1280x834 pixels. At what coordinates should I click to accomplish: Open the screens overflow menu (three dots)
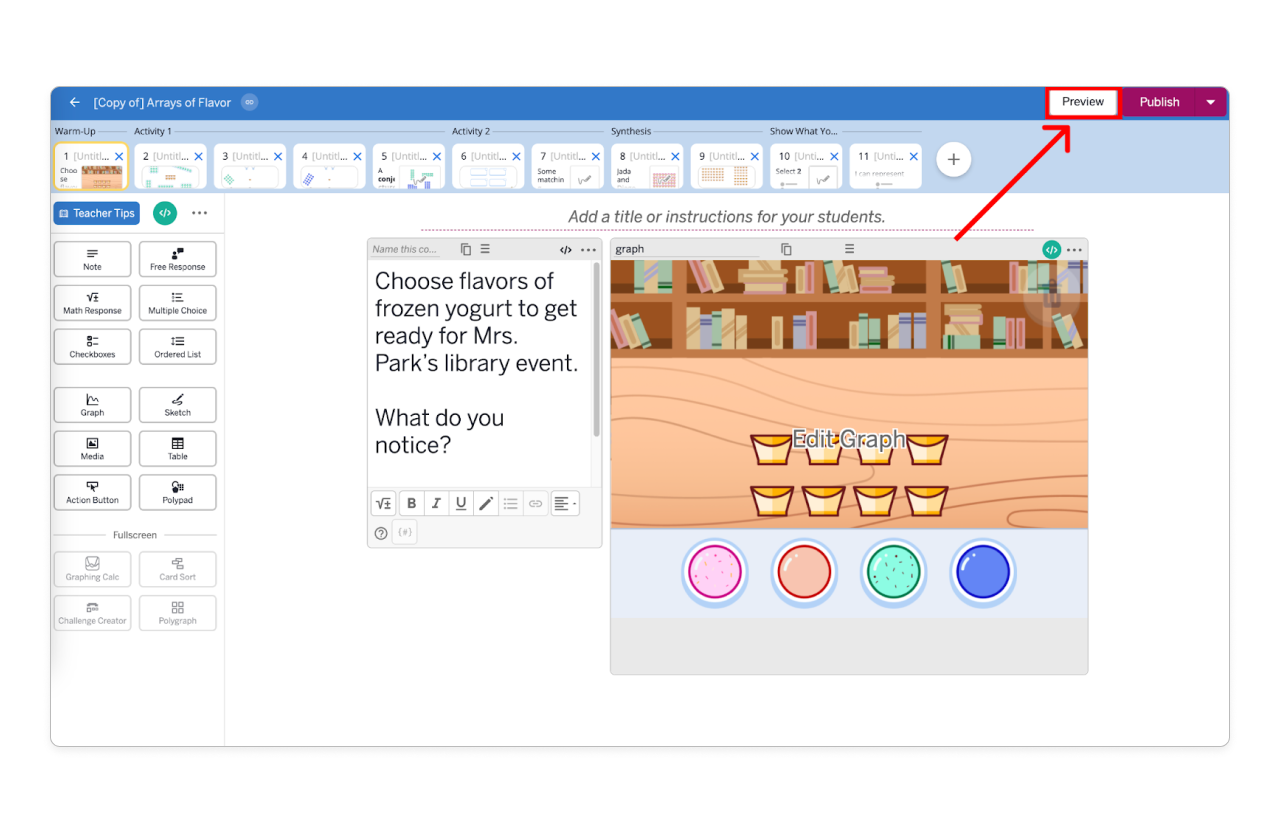tap(199, 213)
